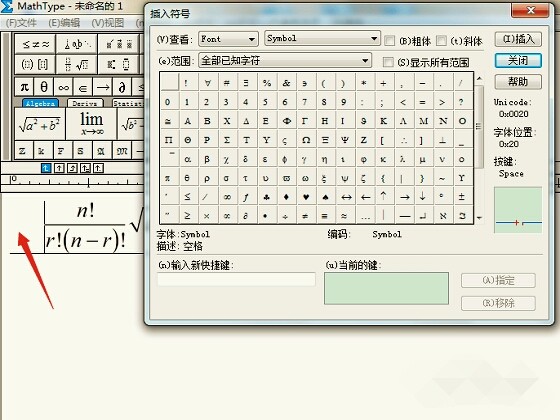
Task: Switch to the Algebra tab
Action: [x=40, y=103]
